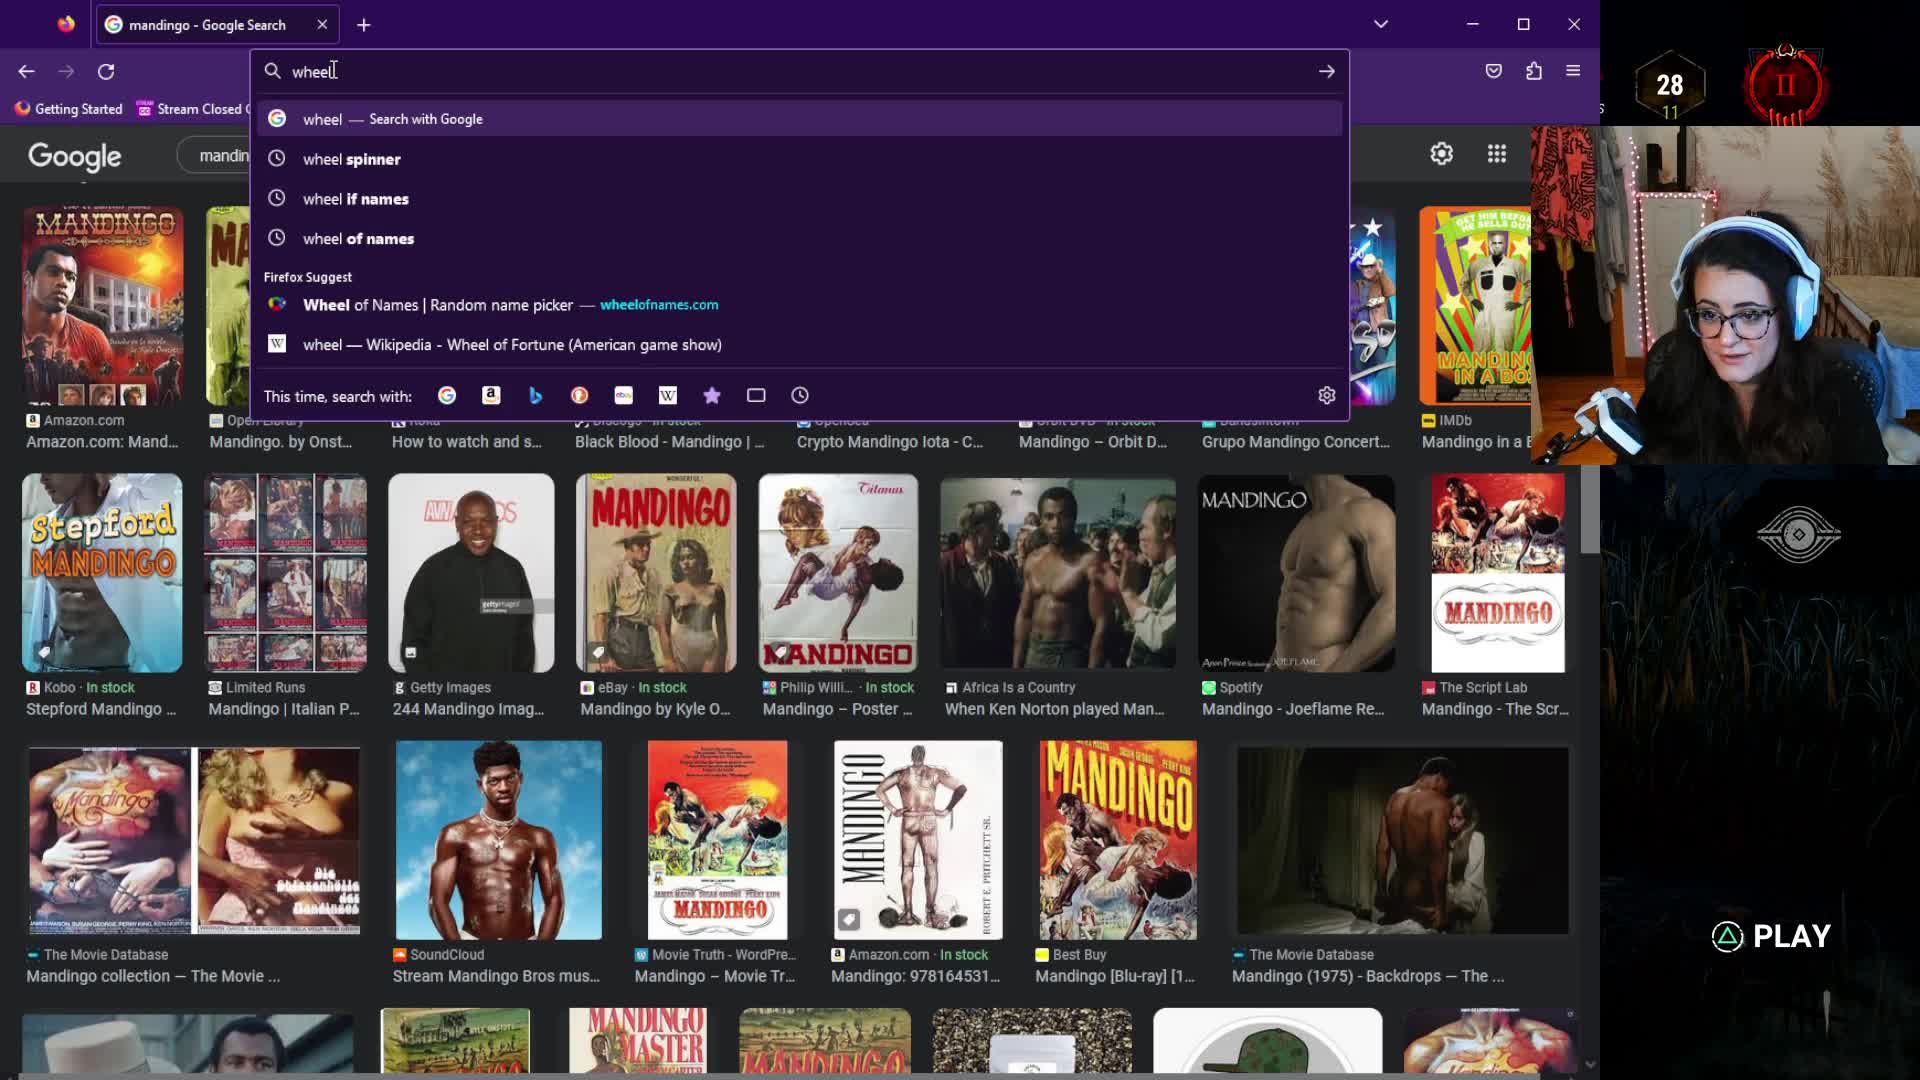The image size is (1920, 1080).
Task: Search open tabs via the tabs icon
Action: click(x=756, y=396)
